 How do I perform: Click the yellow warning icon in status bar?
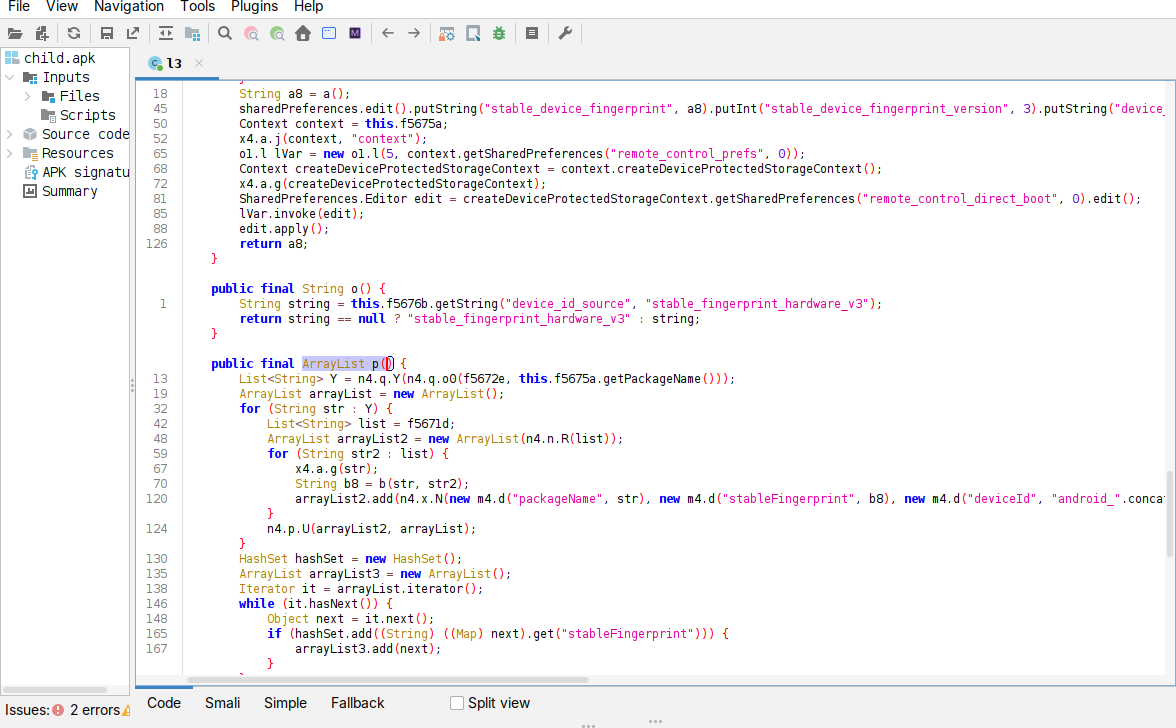(126, 710)
